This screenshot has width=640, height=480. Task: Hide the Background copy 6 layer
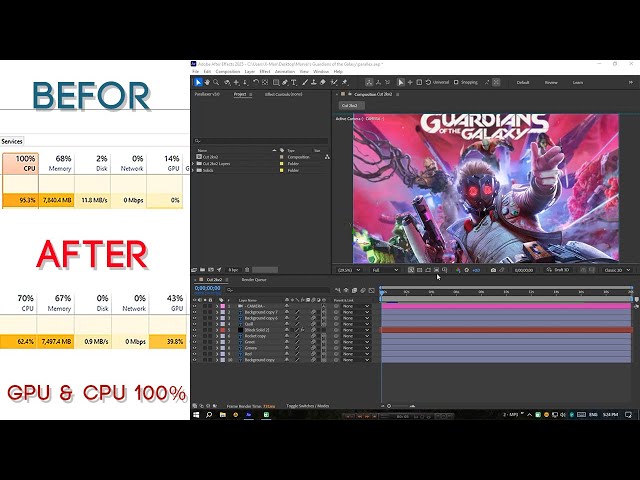[195, 318]
